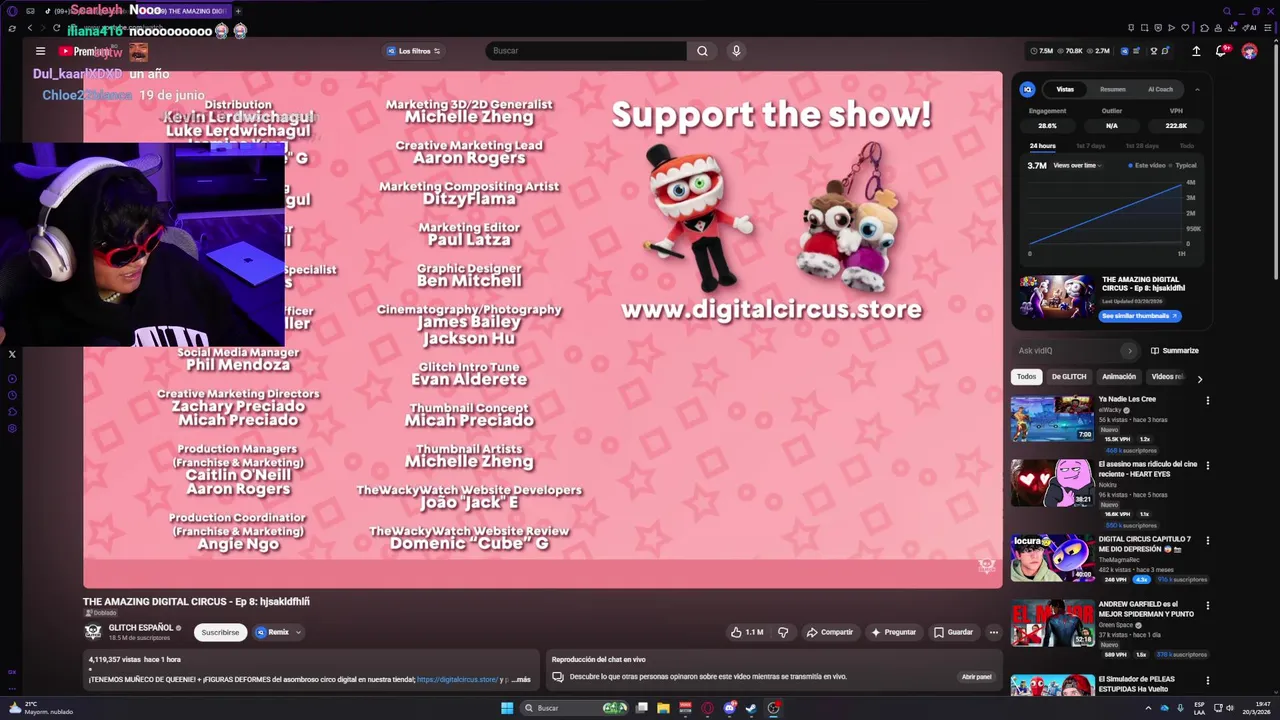The width and height of the screenshot is (1280, 720).
Task: Open options for ANDREW GARFIELD video
Action: pos(1207,605)
